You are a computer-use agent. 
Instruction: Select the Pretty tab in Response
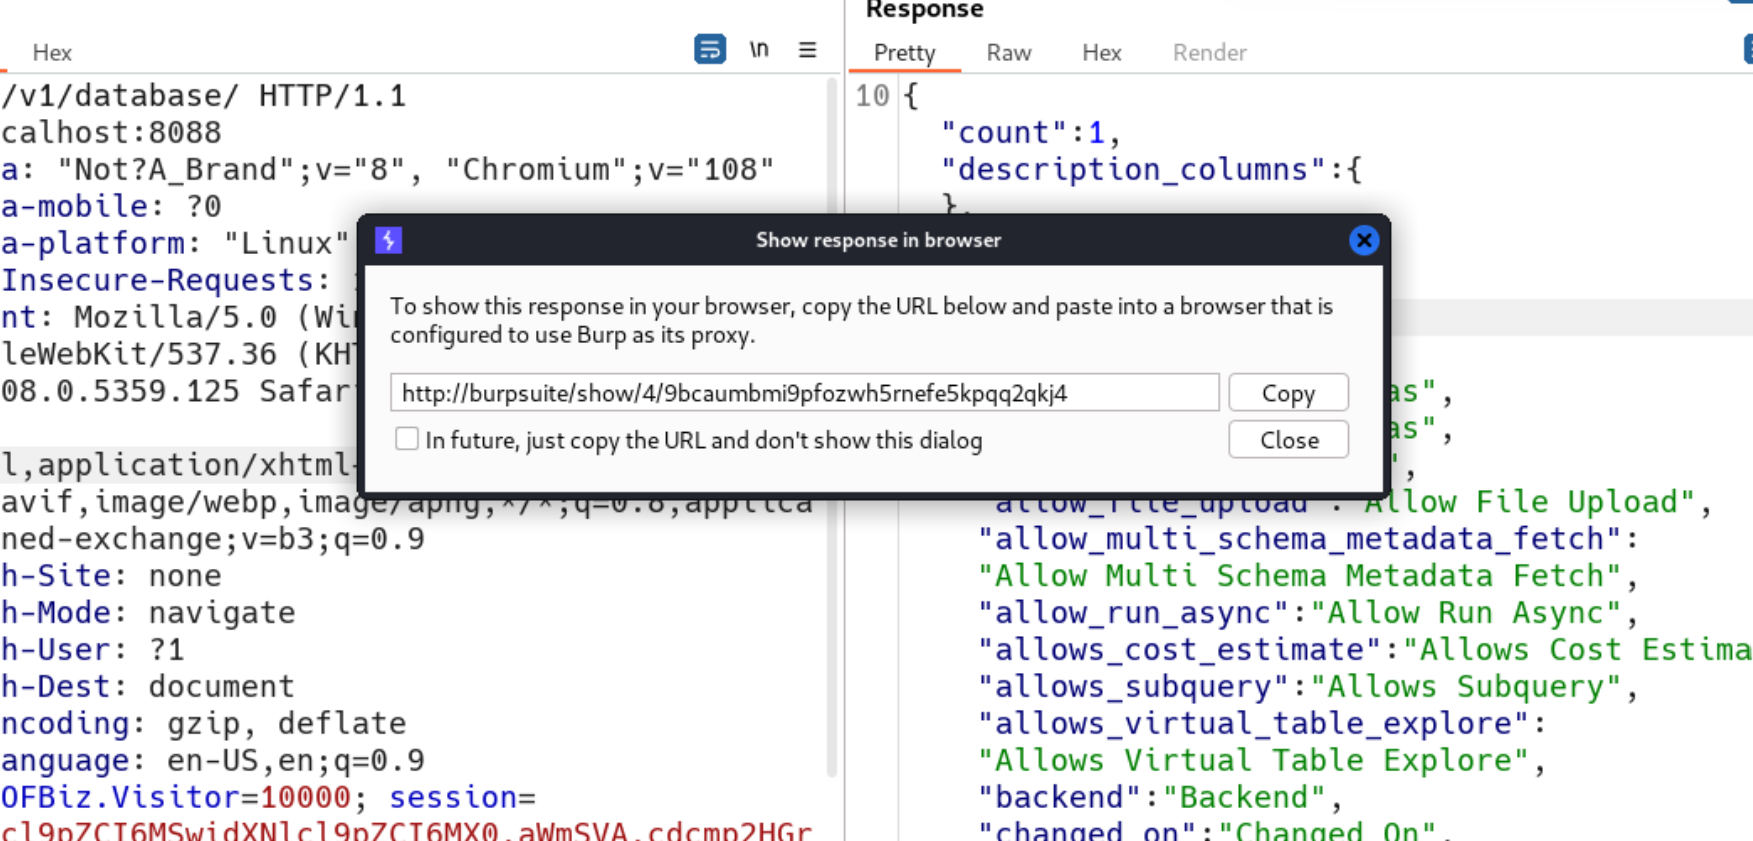point(904,52)
